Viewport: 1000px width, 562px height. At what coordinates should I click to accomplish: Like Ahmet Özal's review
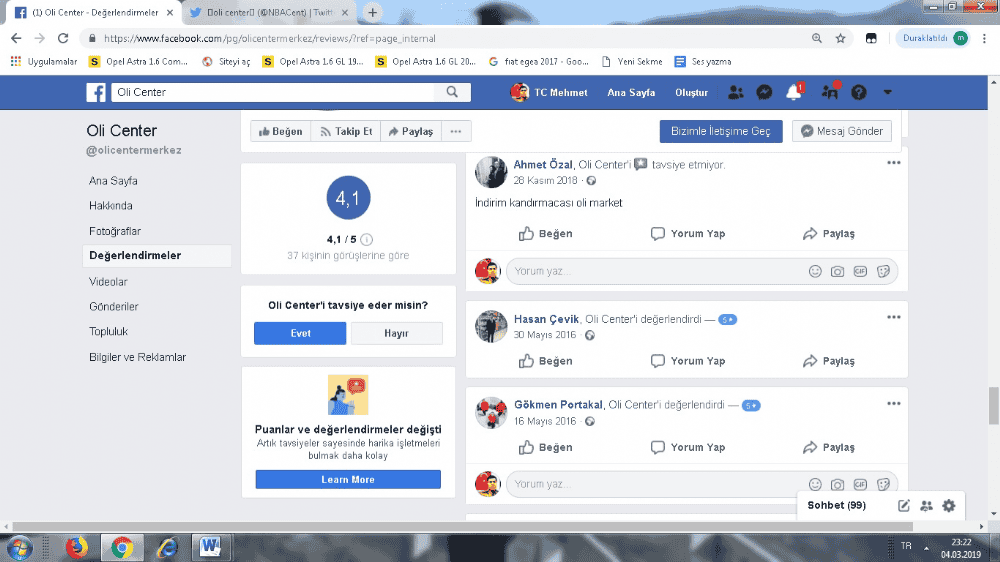click(545, 233)
